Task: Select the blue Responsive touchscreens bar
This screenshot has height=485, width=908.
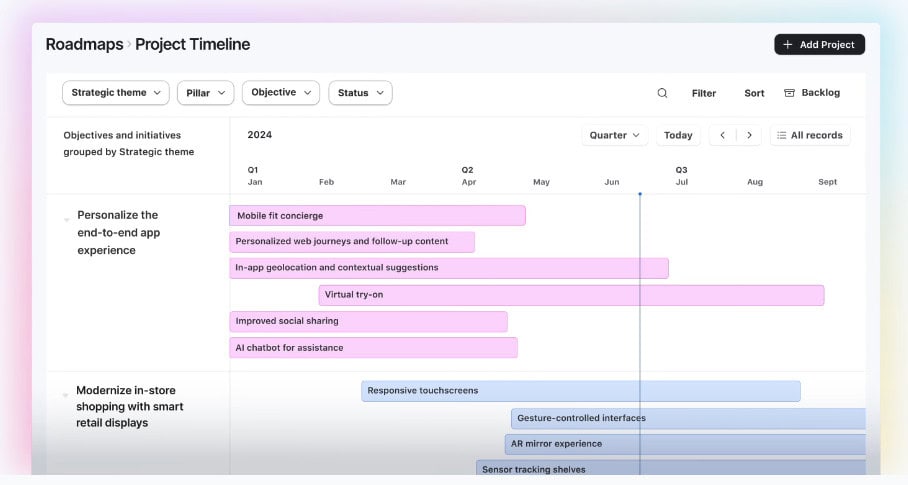Action: [x=580, y=391]
